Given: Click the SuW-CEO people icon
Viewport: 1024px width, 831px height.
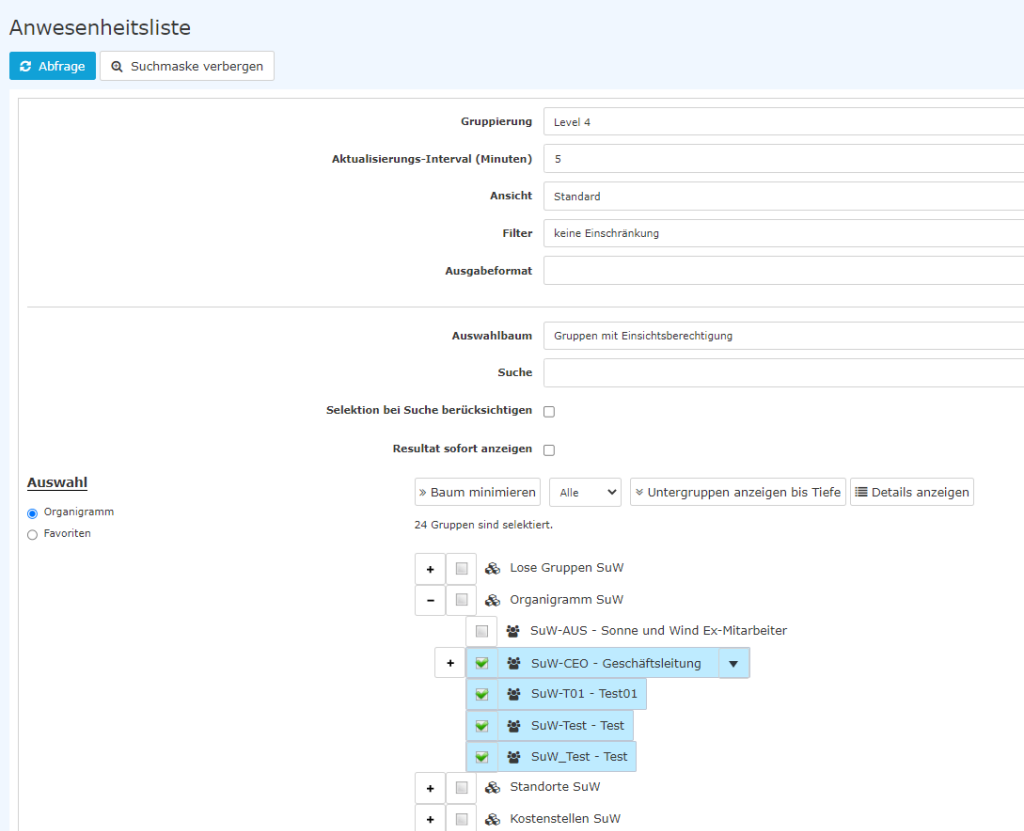Looking at the screenshot, I should pyautogui.click(x=514, y=663).
